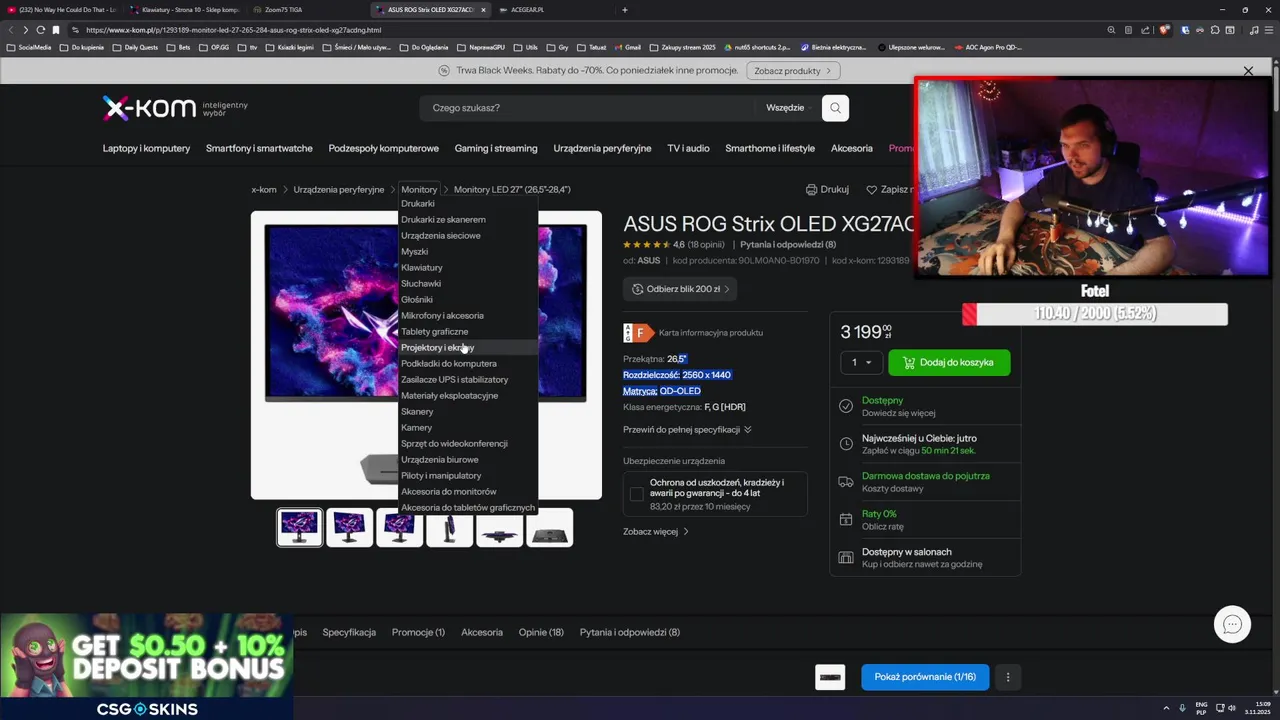The height and width of the screenshot is (720, 1280).
Task: Open the quantity dropdown
Action: click(x=861, y=362)
